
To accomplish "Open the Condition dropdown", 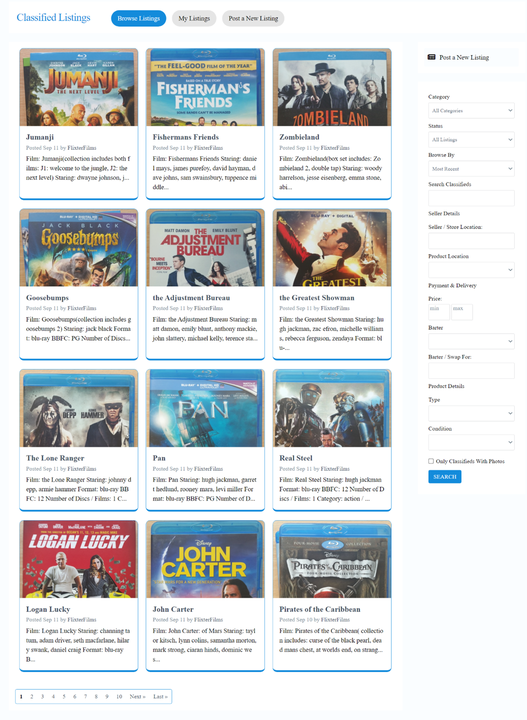I will pyautogui.click(x=471, y=443).
